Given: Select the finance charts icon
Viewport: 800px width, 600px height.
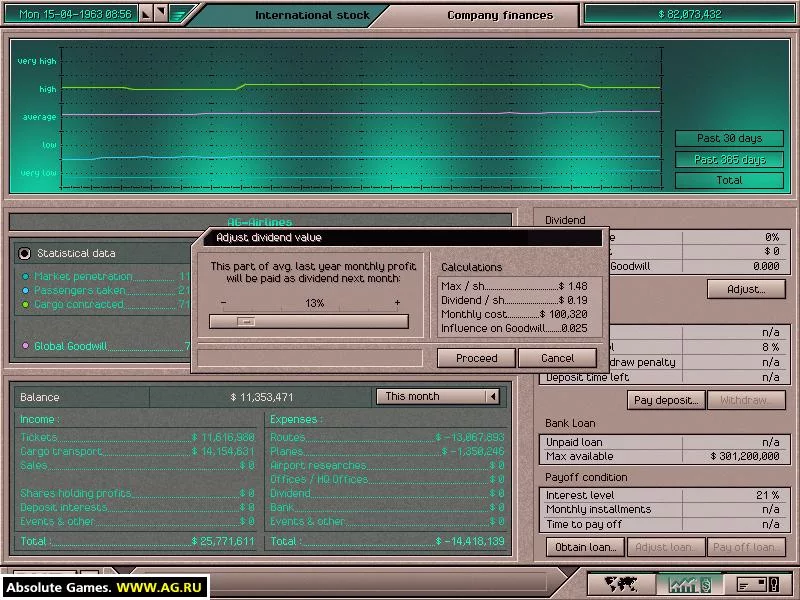Looking at the screenshot, I should coord(690,584).
